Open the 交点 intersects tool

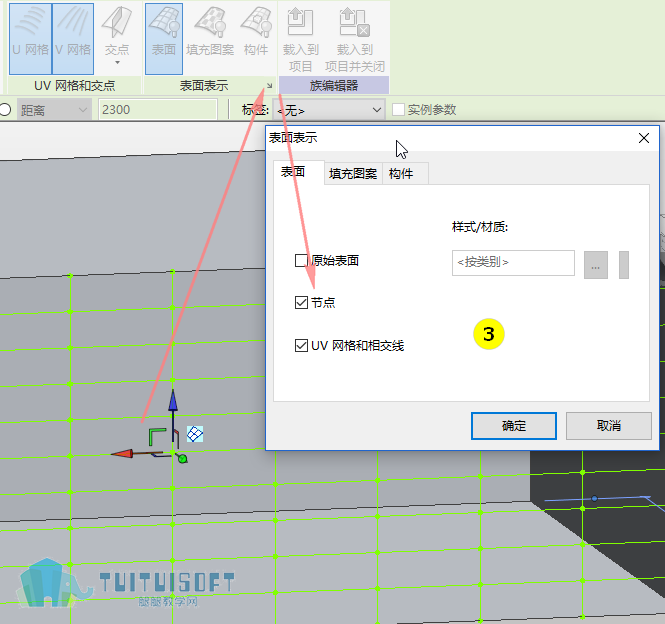(117, 36)
